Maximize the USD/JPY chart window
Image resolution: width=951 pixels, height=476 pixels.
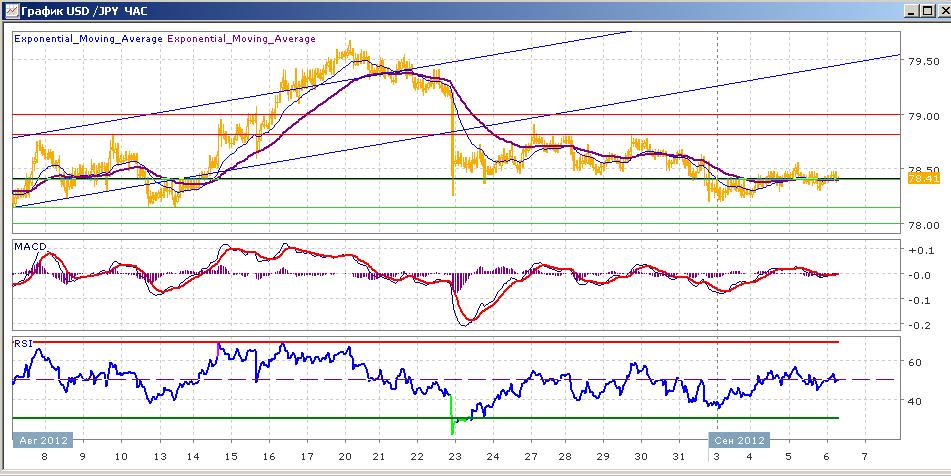[926, 10]
